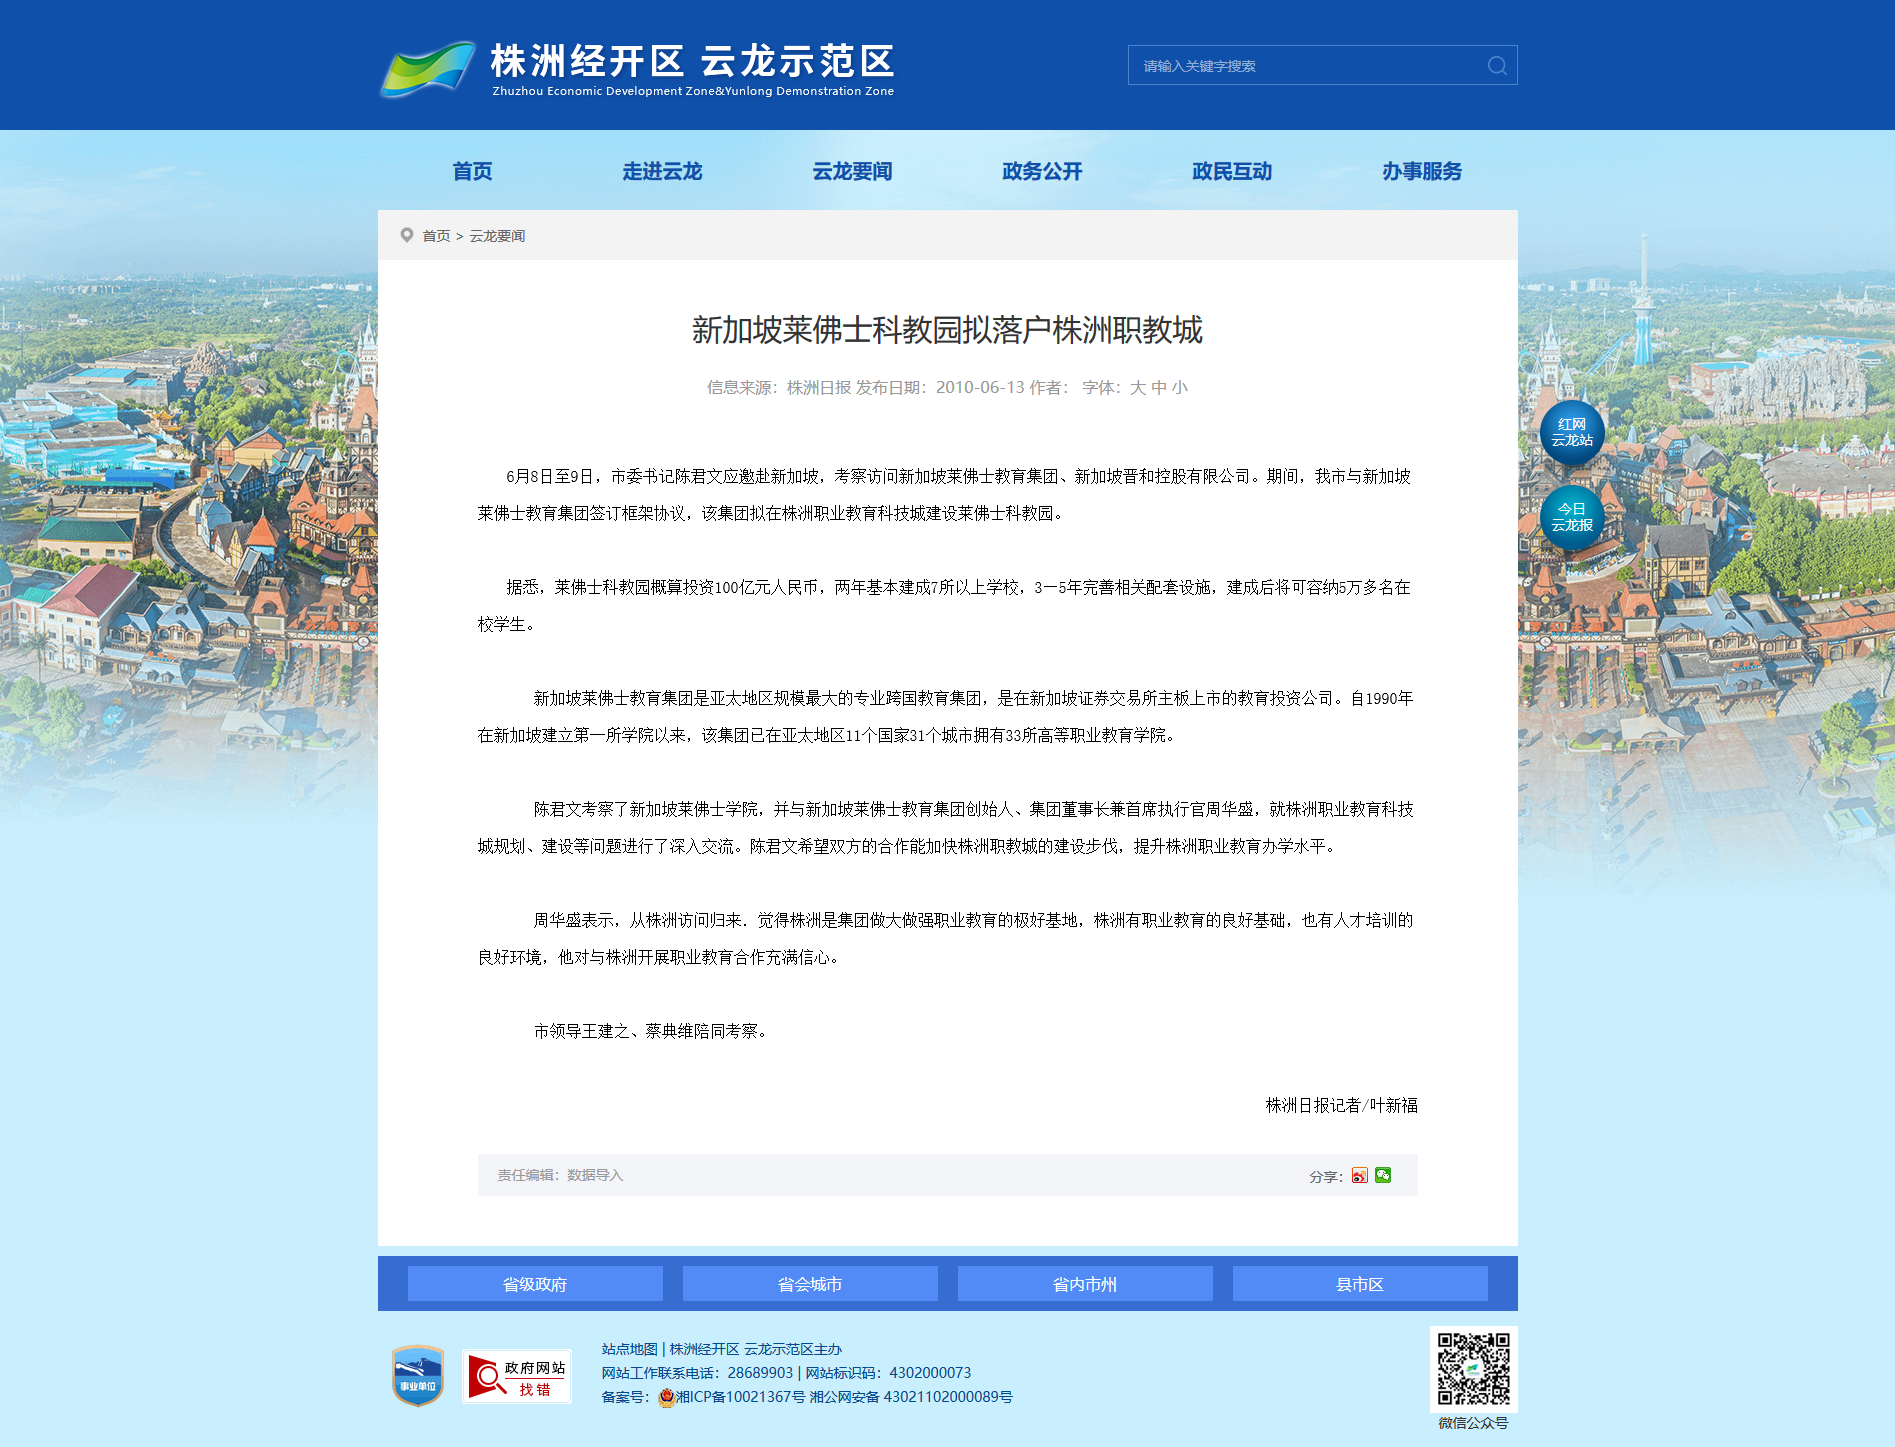Focus the keyword search input box
The image size is (1895, 1447).
pyautogui.click(x=1305, y=66)
